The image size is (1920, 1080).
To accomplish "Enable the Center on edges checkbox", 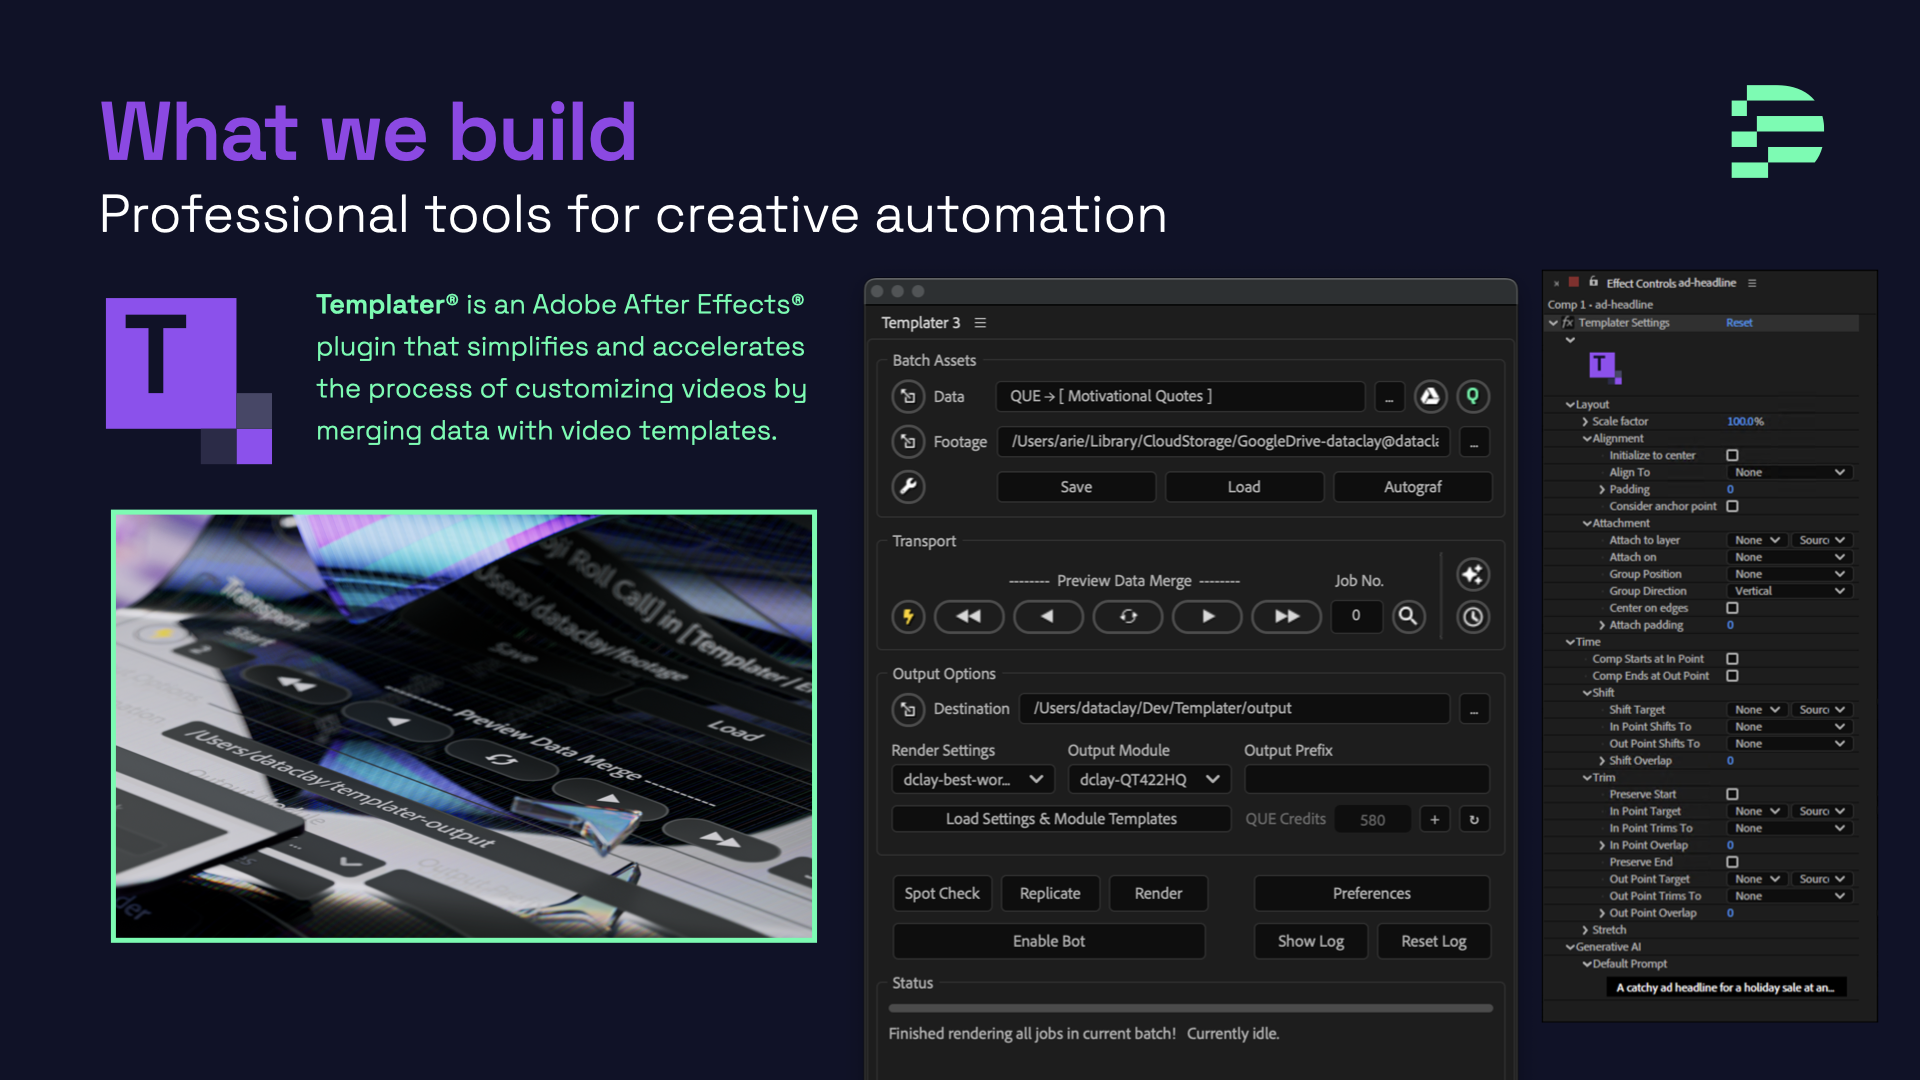I will pos(1732,608).
